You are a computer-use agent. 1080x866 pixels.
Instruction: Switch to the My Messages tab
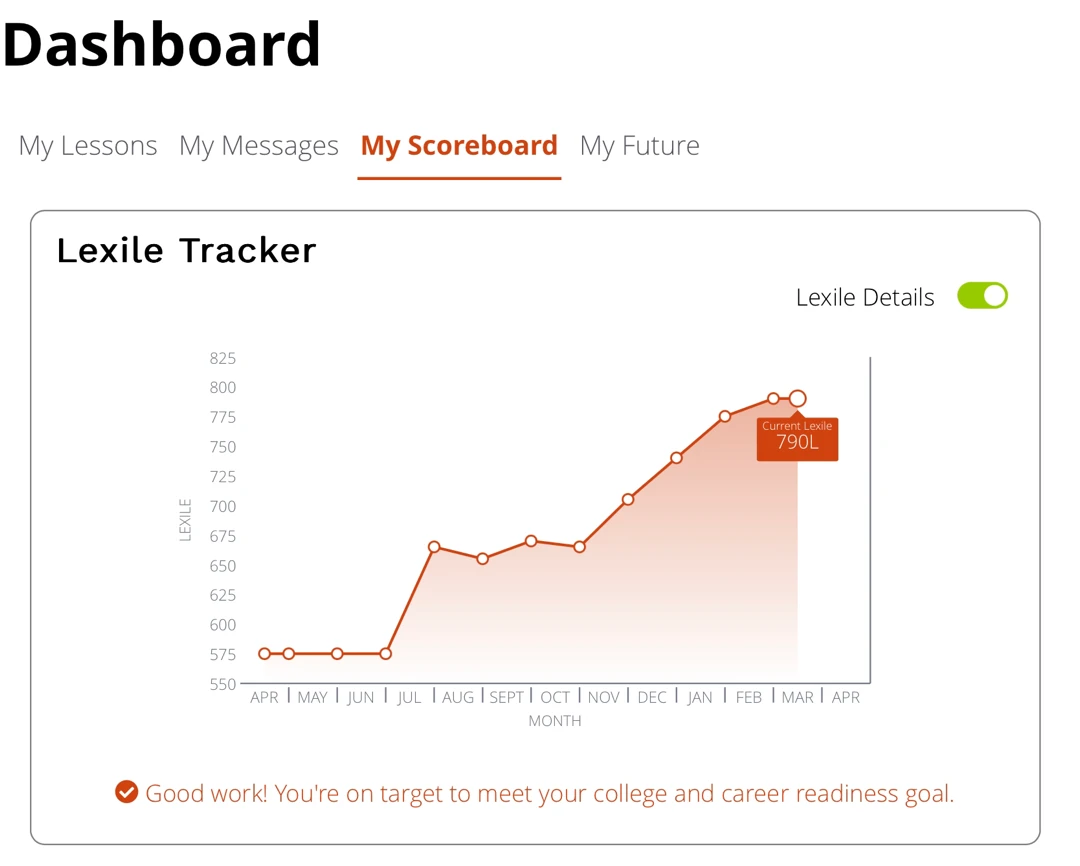coord(259,146)
